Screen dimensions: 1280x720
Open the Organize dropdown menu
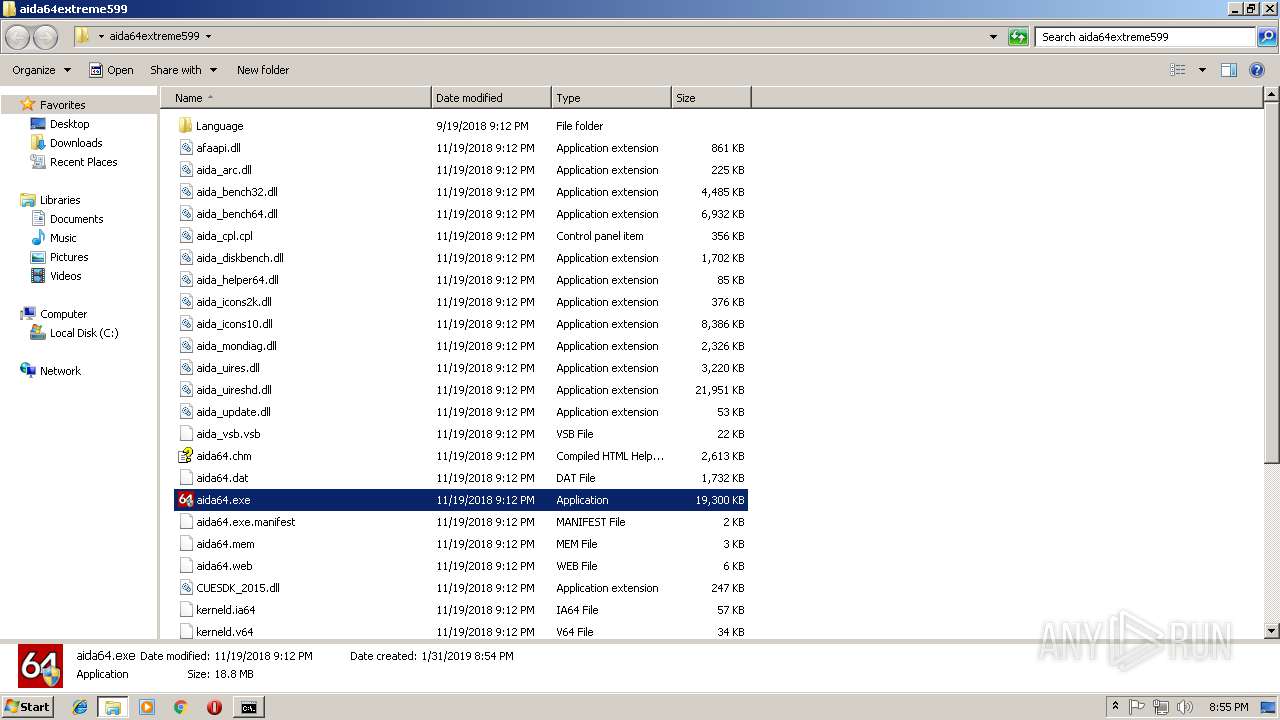[41, 70]
